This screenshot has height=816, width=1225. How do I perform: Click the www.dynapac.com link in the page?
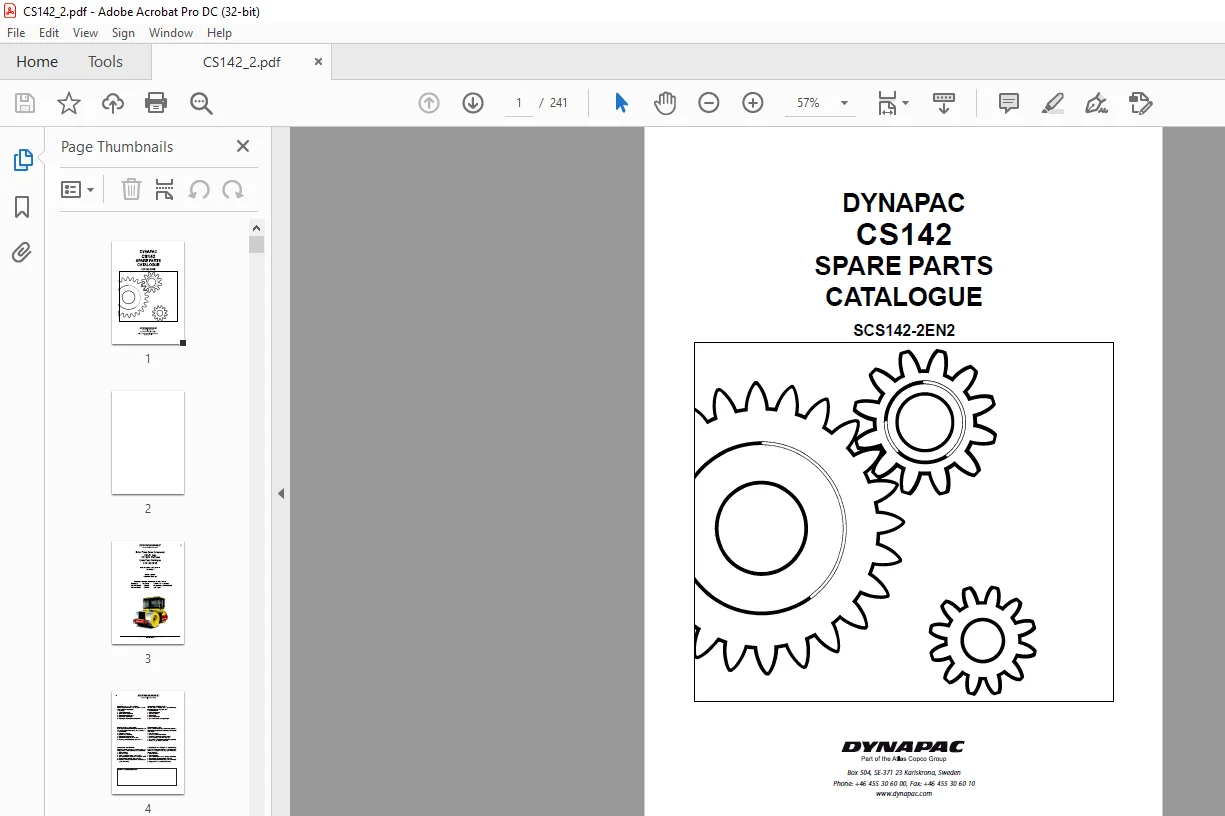pyautogui.click(x=904, y=793)
